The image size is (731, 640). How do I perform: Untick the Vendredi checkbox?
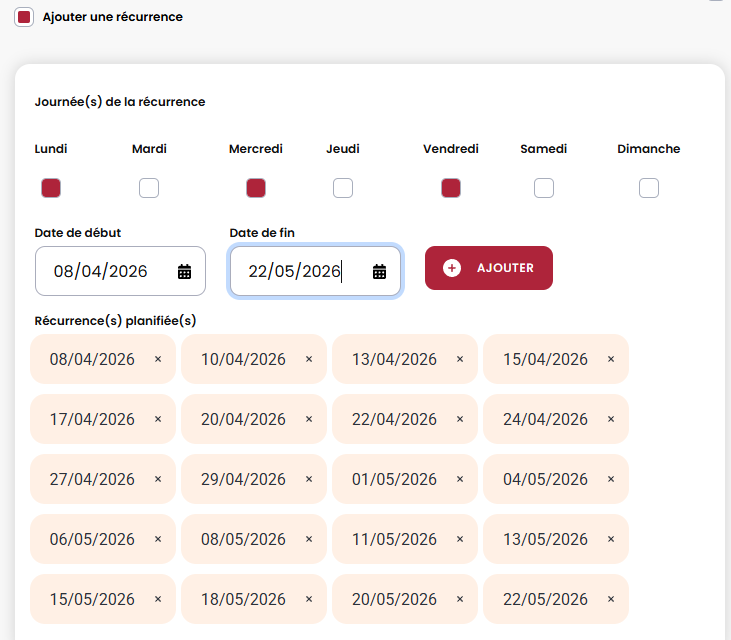click(451, 188)
